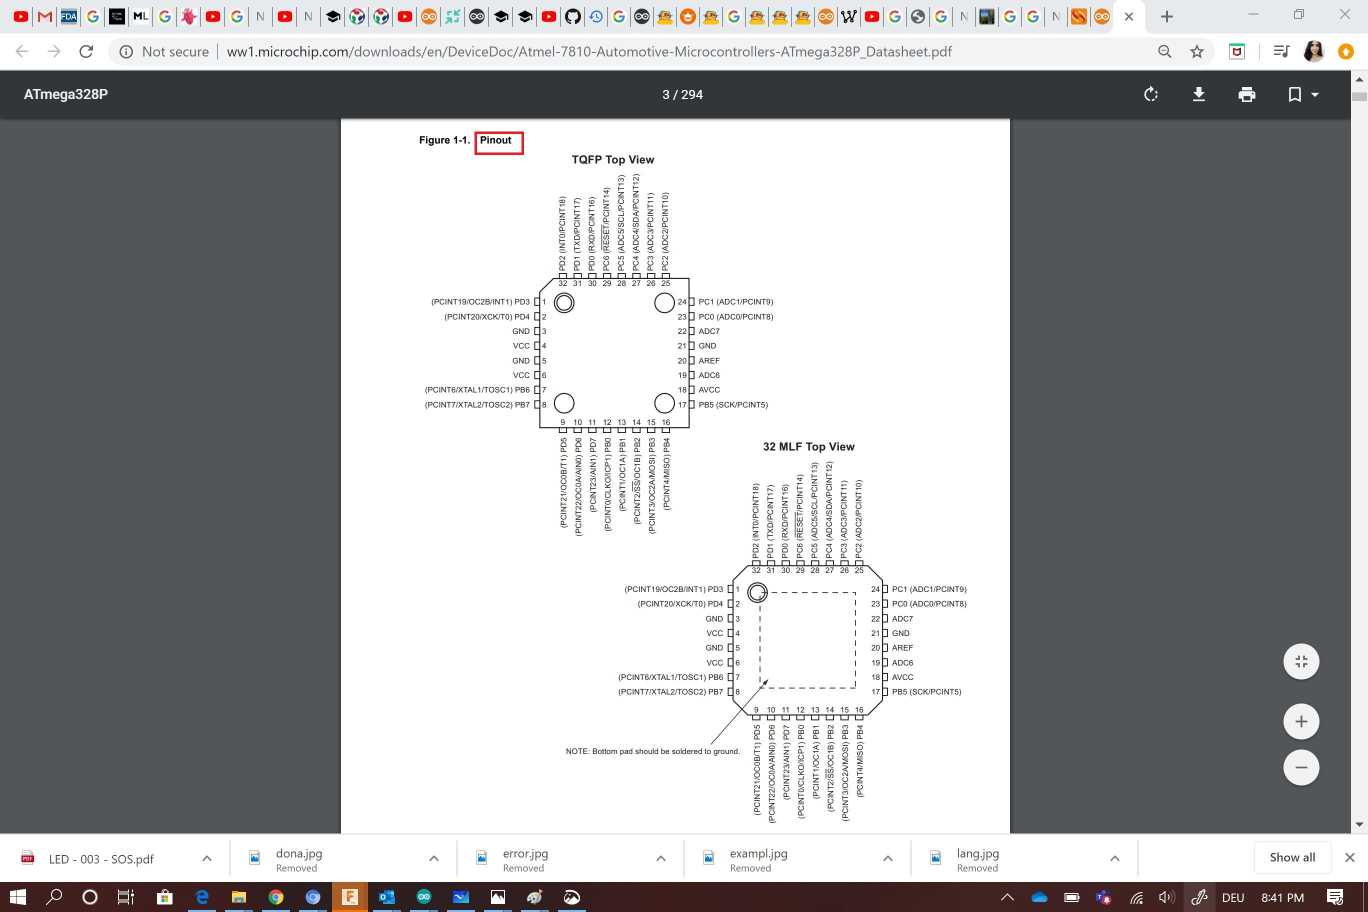Switch to the FDA tab
Viewport: 1368px width, 912px height.
68,16
